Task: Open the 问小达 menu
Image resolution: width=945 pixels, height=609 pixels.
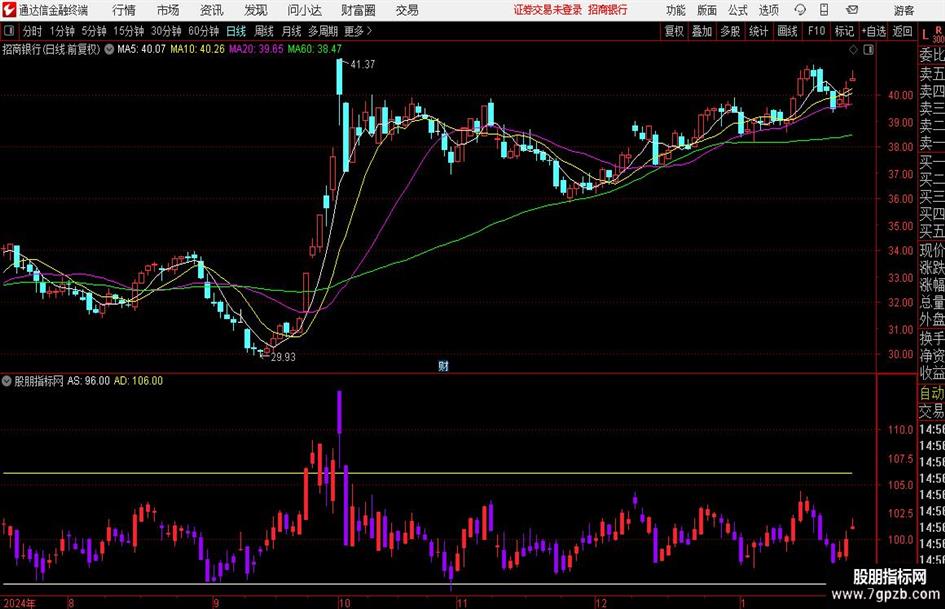Action: click(x=304, y=10)
